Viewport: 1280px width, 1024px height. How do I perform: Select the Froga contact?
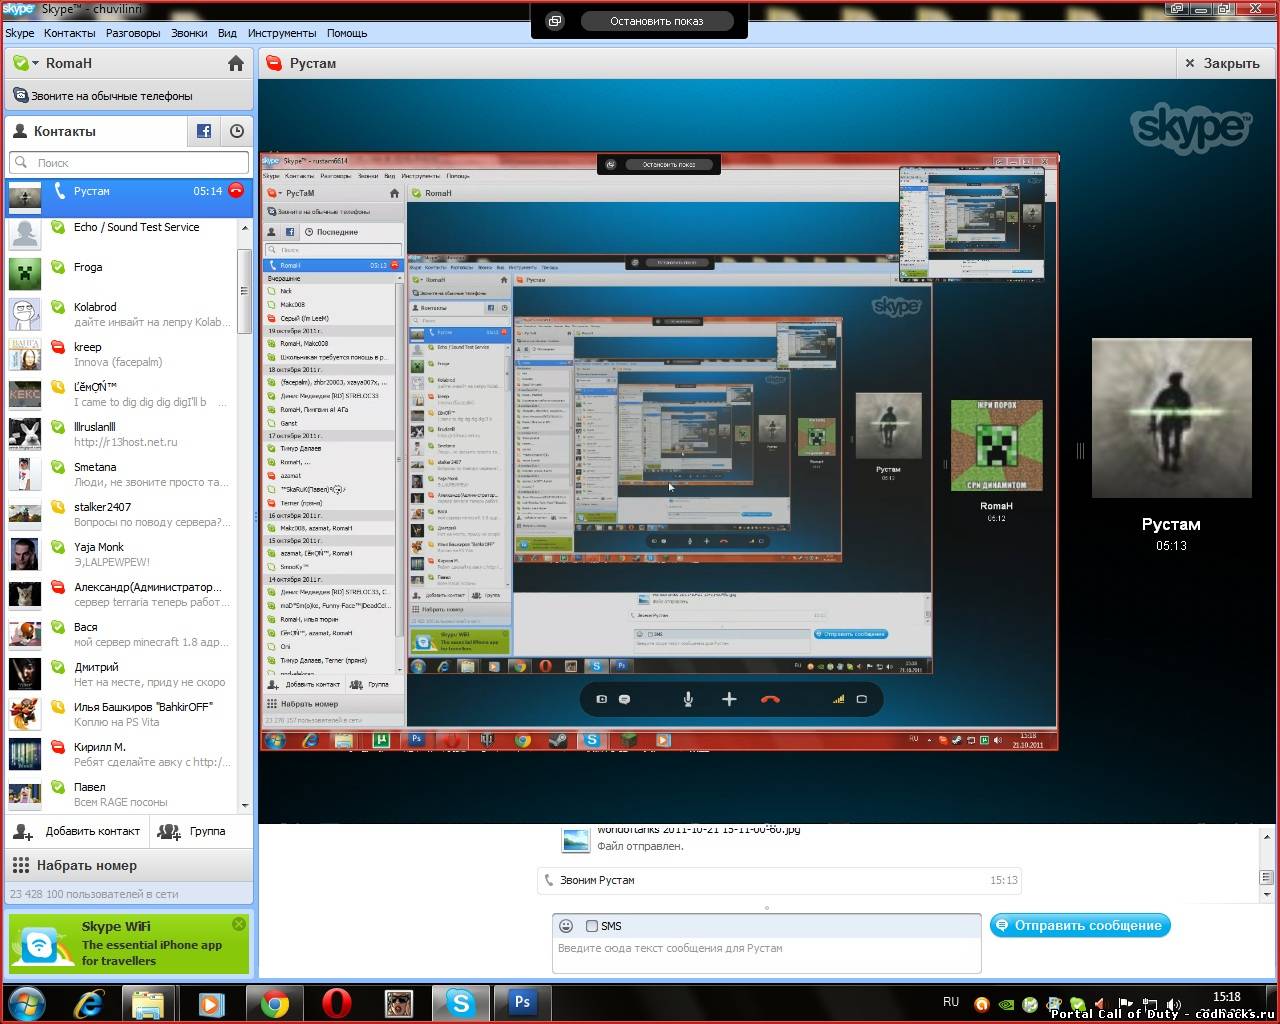click(121, 274)
